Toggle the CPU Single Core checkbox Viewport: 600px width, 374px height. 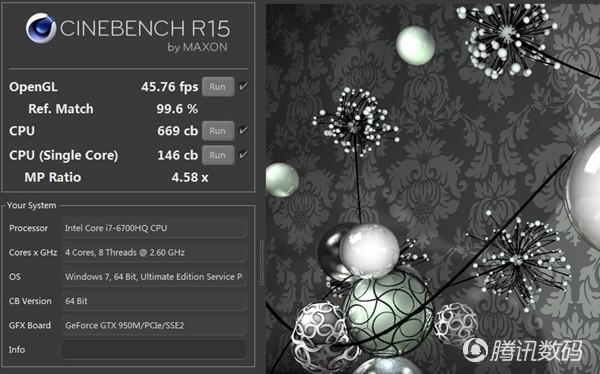(x=243, y=155)
